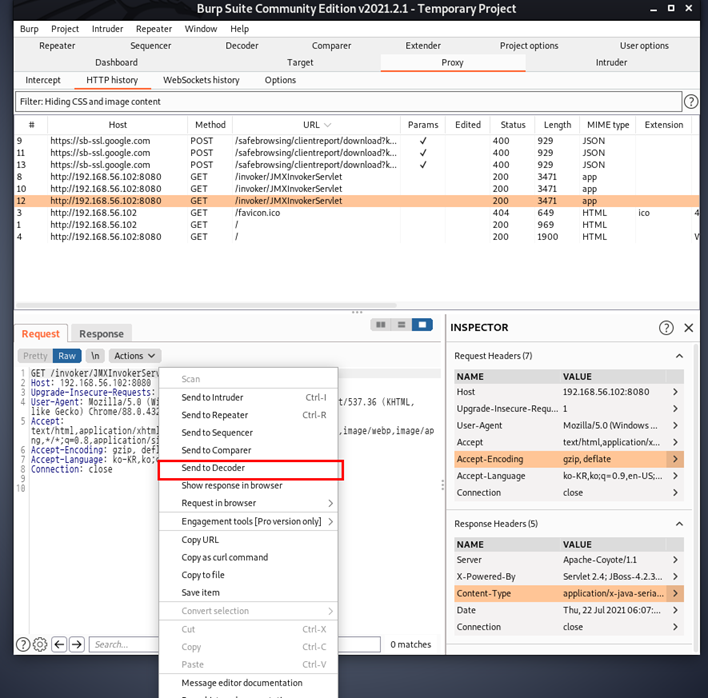
Task: Sort by the URL column header
Action: [317, 125]
